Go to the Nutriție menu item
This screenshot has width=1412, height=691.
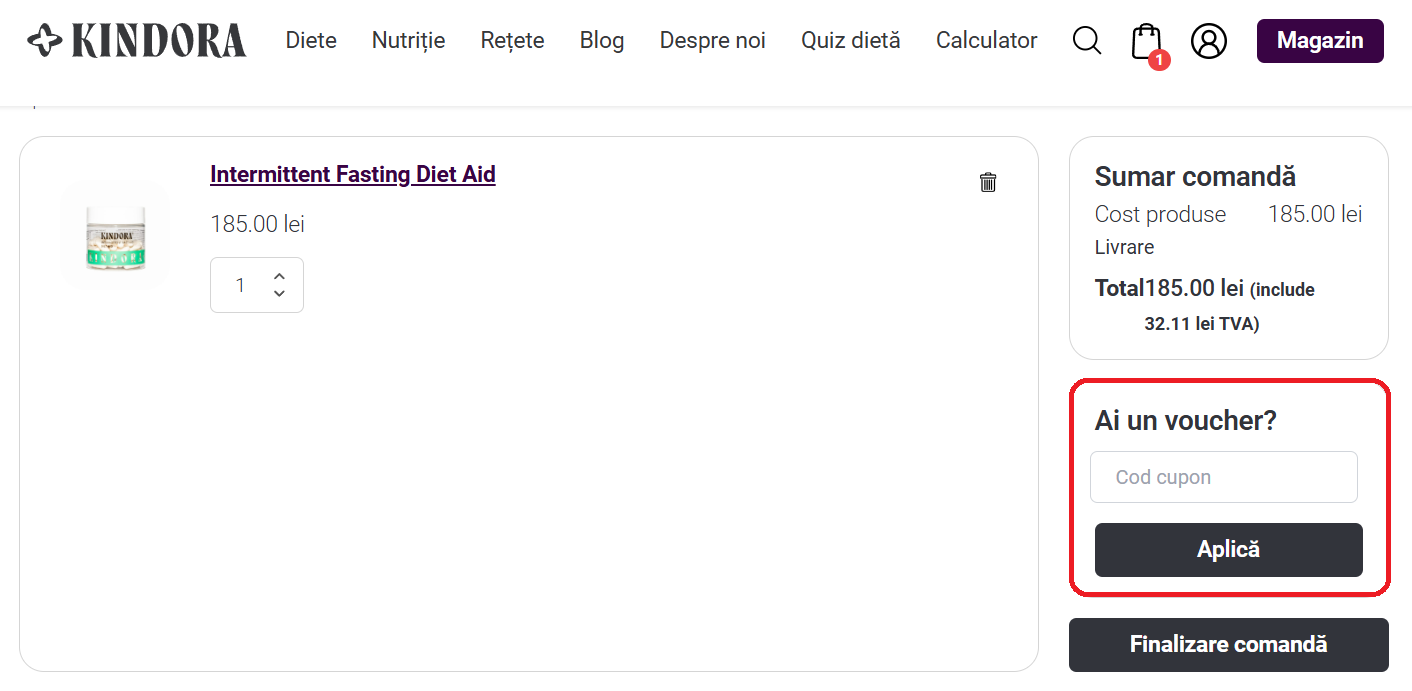(408, 41)
